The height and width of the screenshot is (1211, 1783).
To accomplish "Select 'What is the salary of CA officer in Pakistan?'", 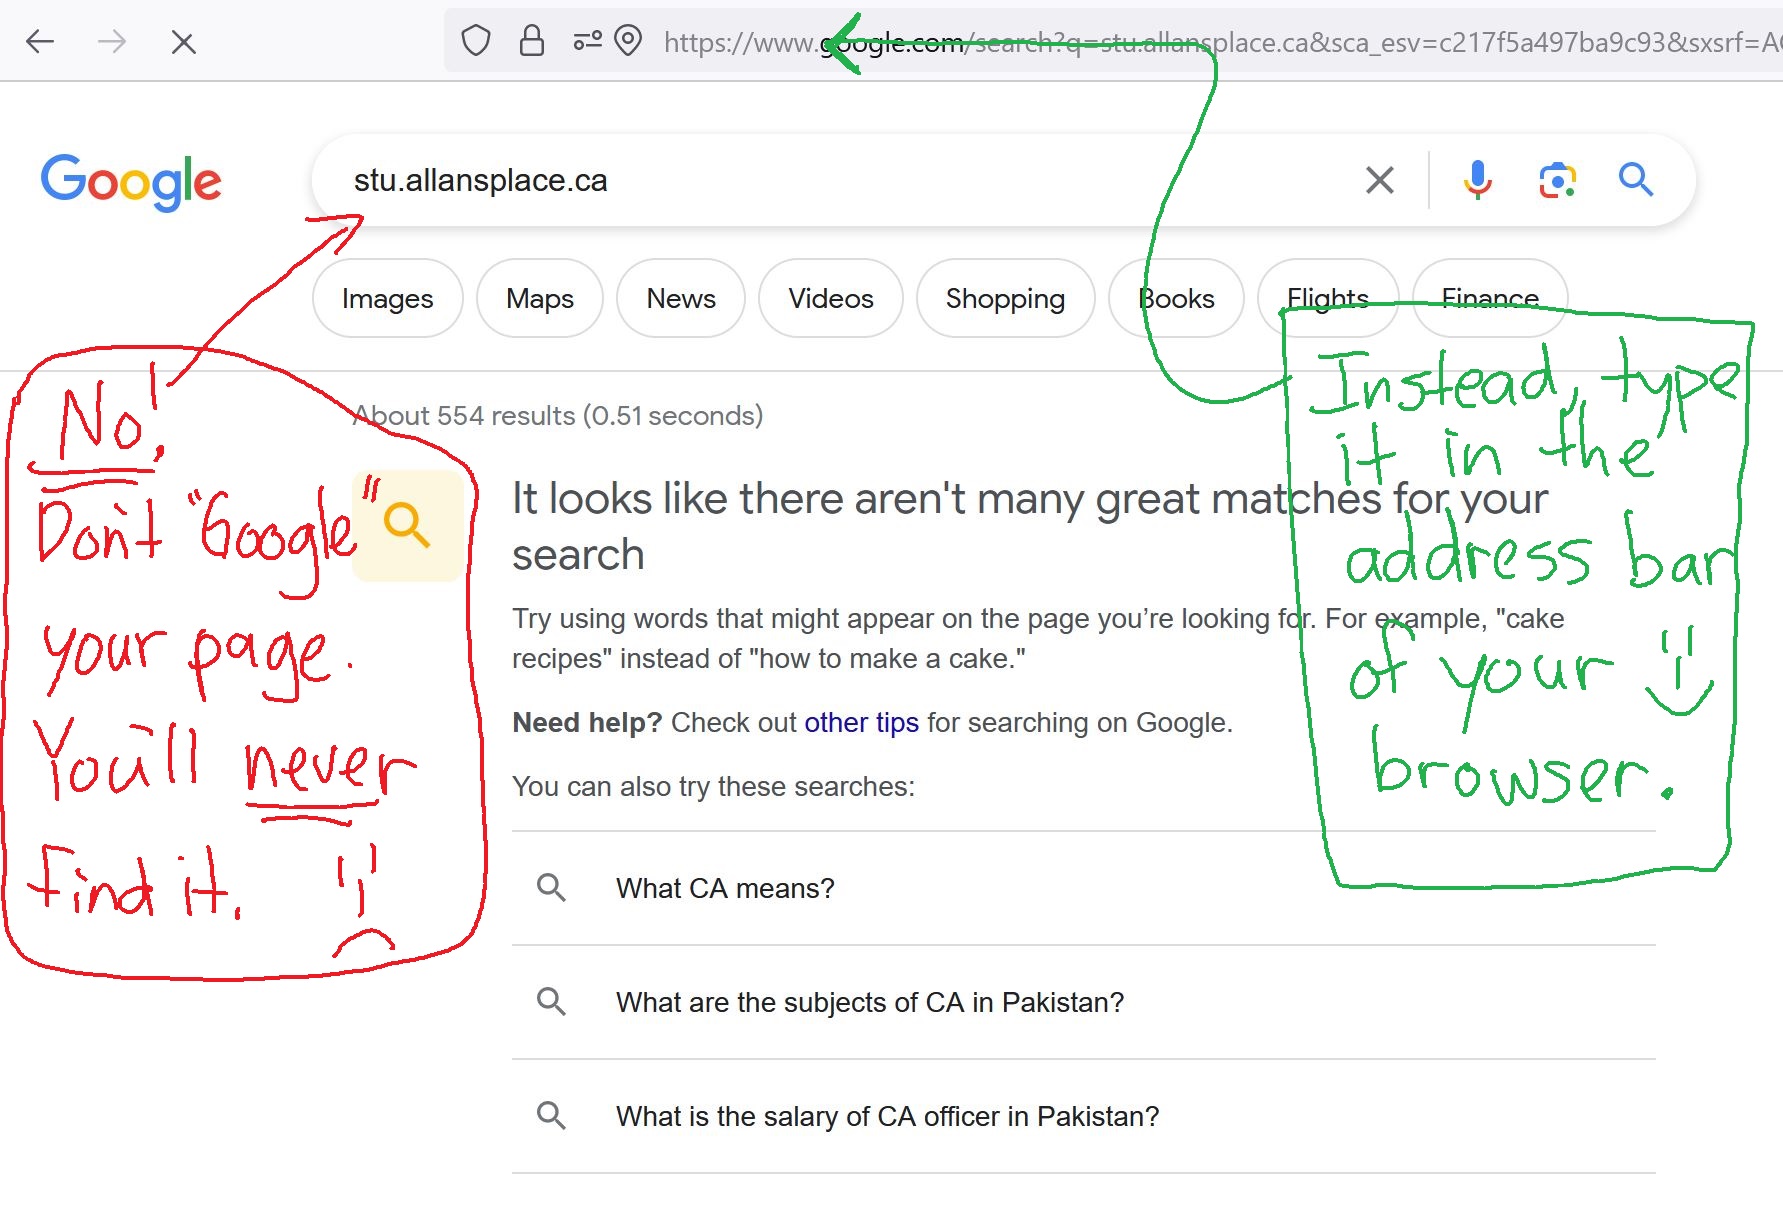I will point(1084,1116).
